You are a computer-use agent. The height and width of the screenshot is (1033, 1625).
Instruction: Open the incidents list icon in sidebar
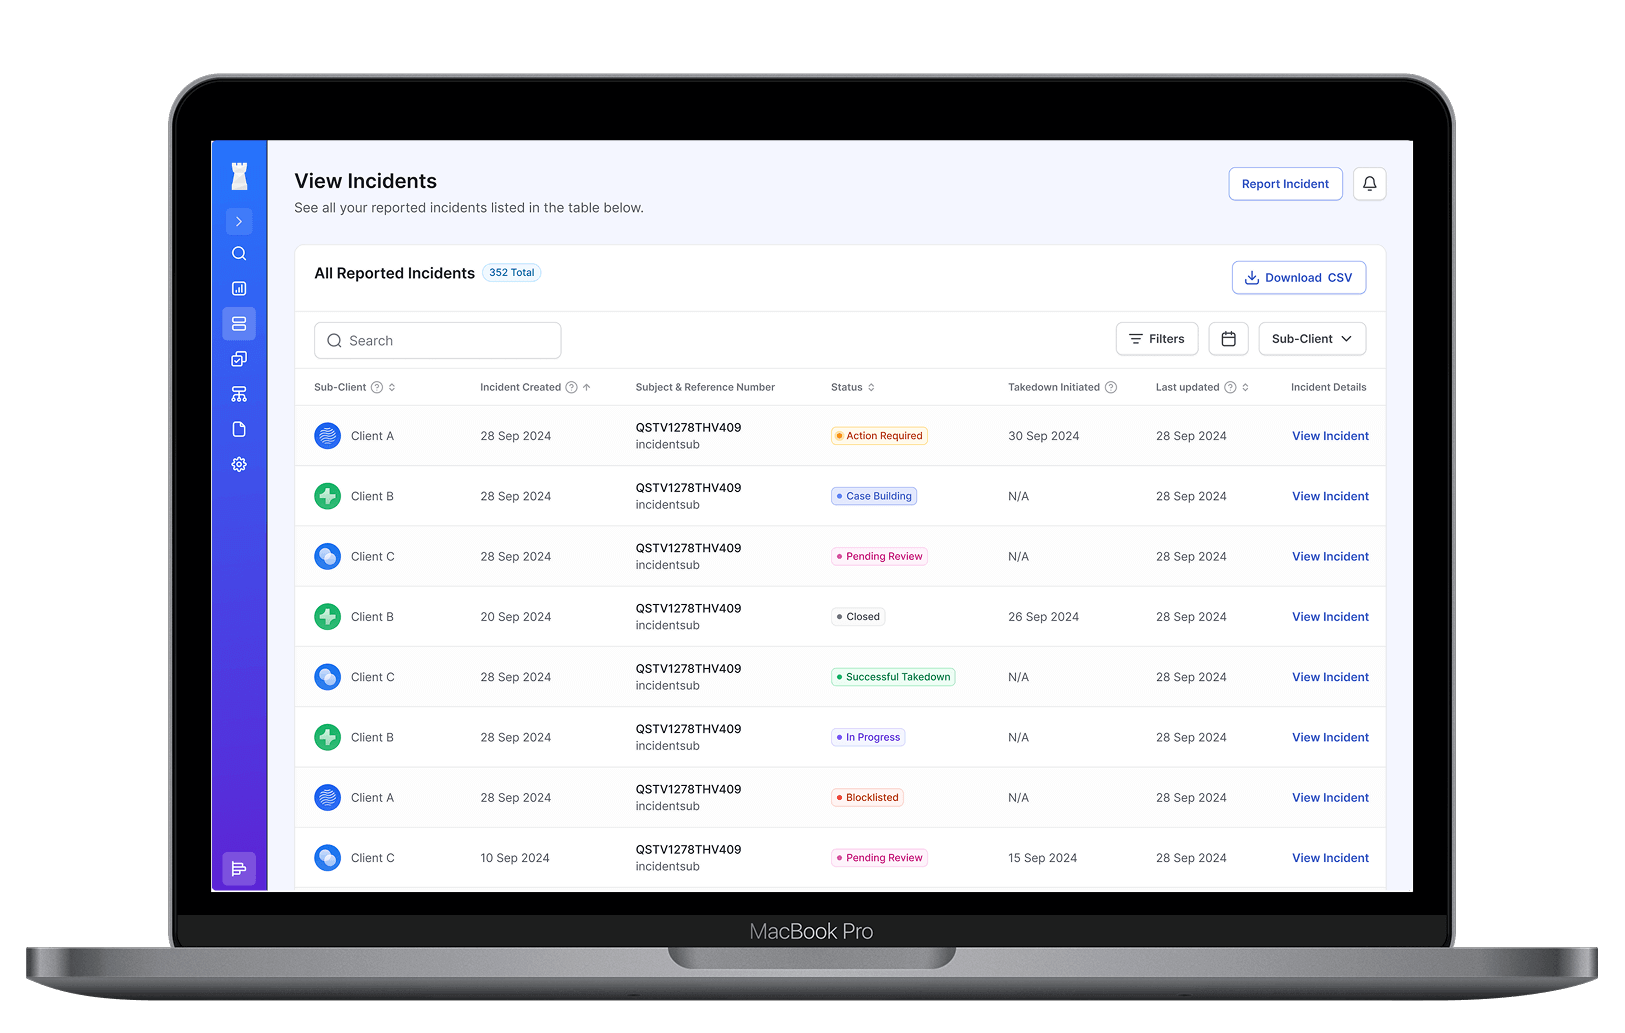239,323
